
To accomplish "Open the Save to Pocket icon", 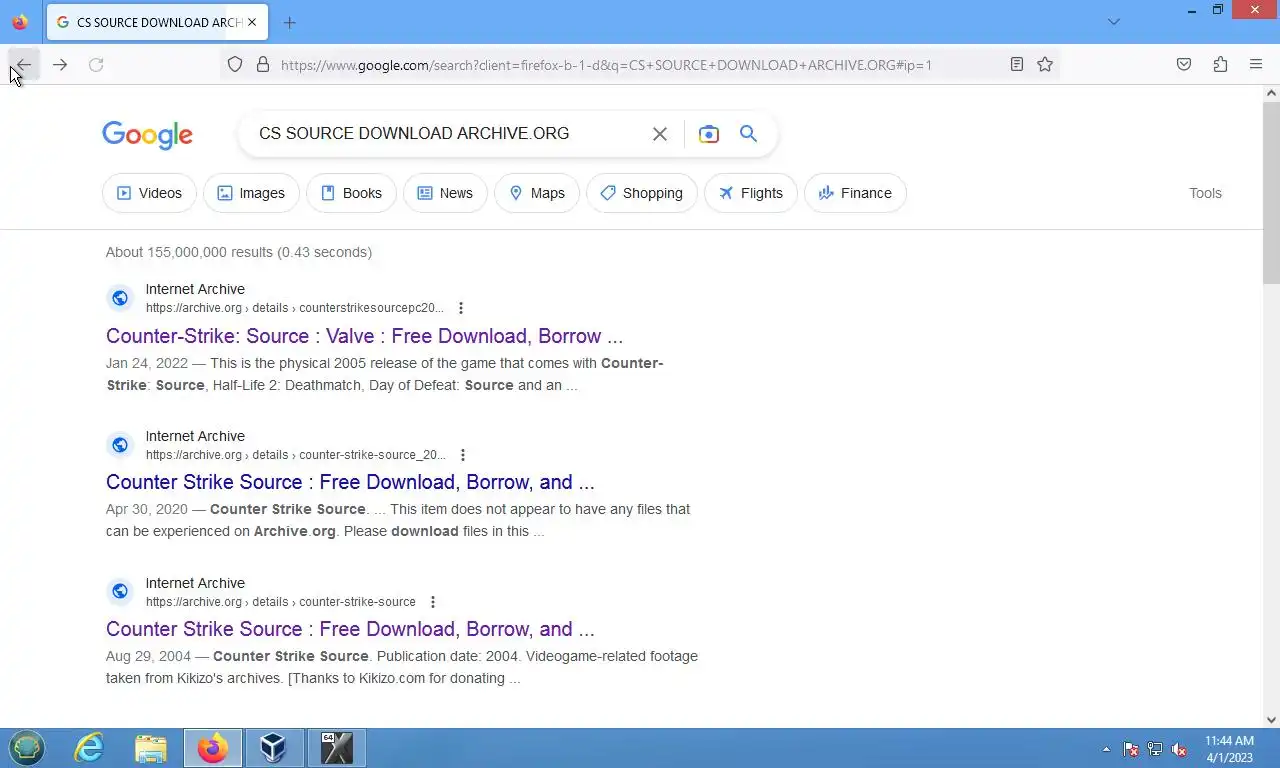I will coord(1184,65).
